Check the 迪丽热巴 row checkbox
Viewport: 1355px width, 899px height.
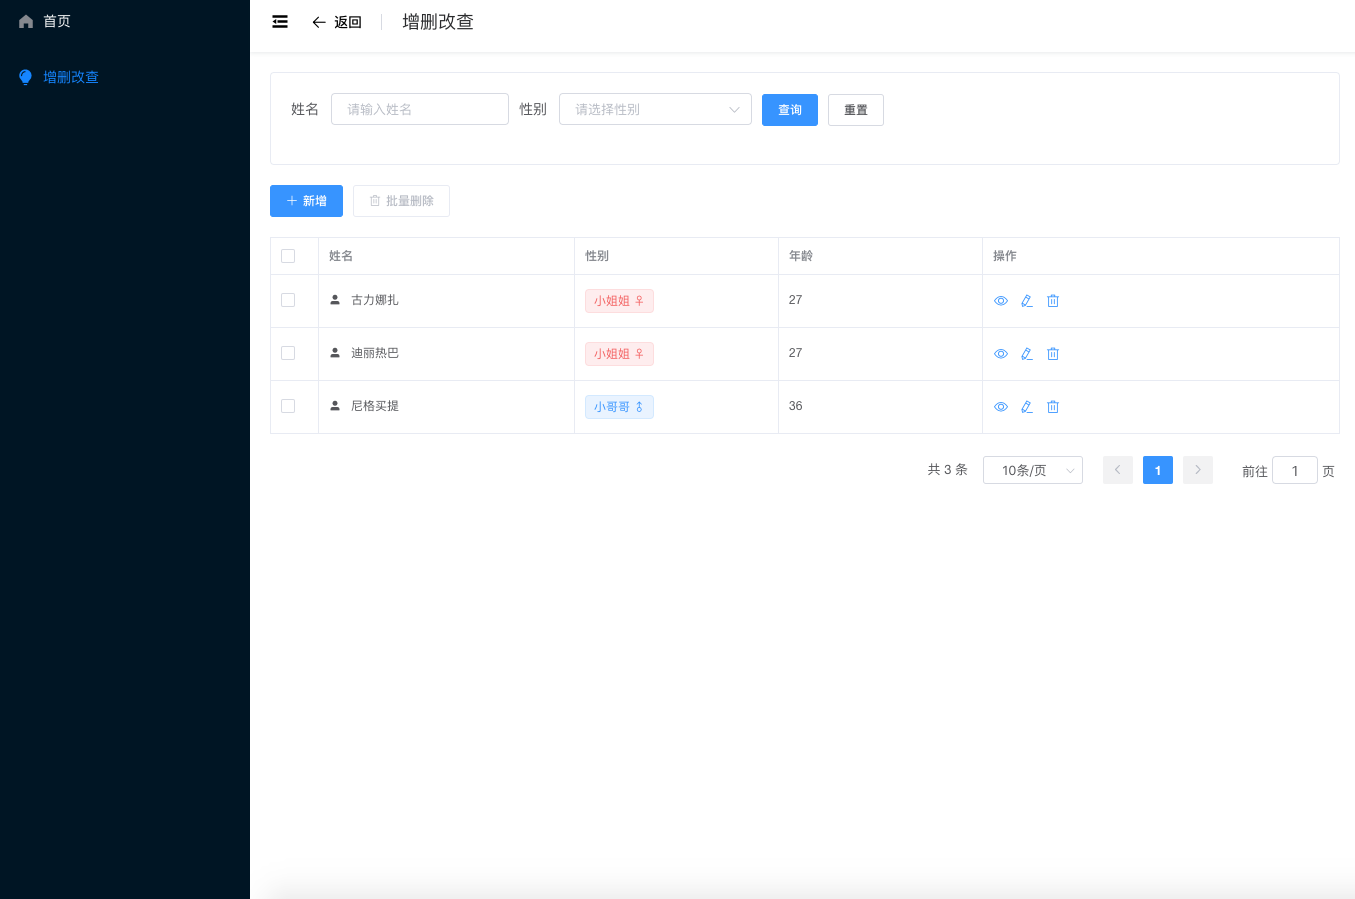[x=288, y=353]
